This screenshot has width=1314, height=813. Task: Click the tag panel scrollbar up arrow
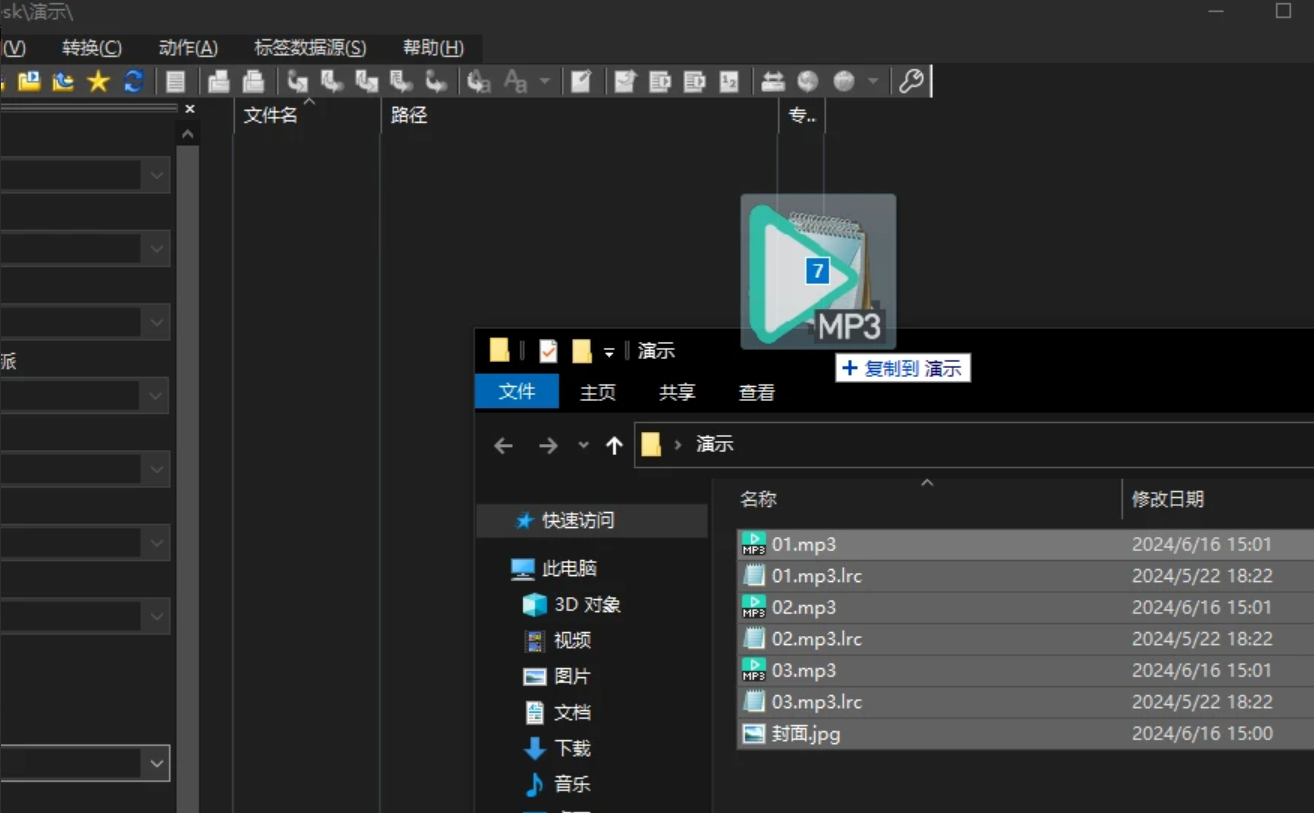pos(188,134)
